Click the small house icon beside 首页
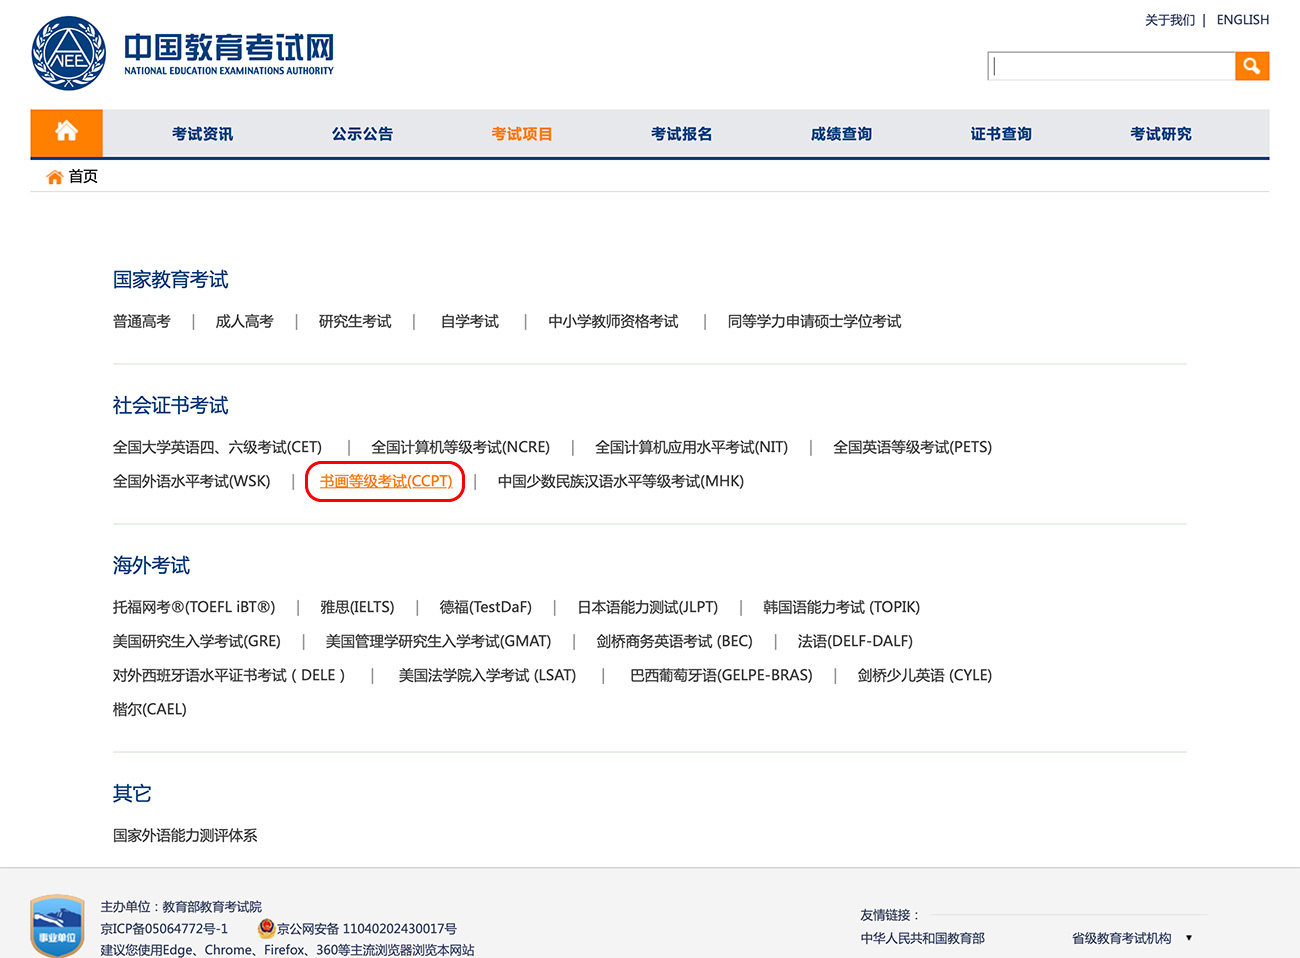Image resolution: width=1300 pixels, height=958 pixels. [x=54, y=177]
